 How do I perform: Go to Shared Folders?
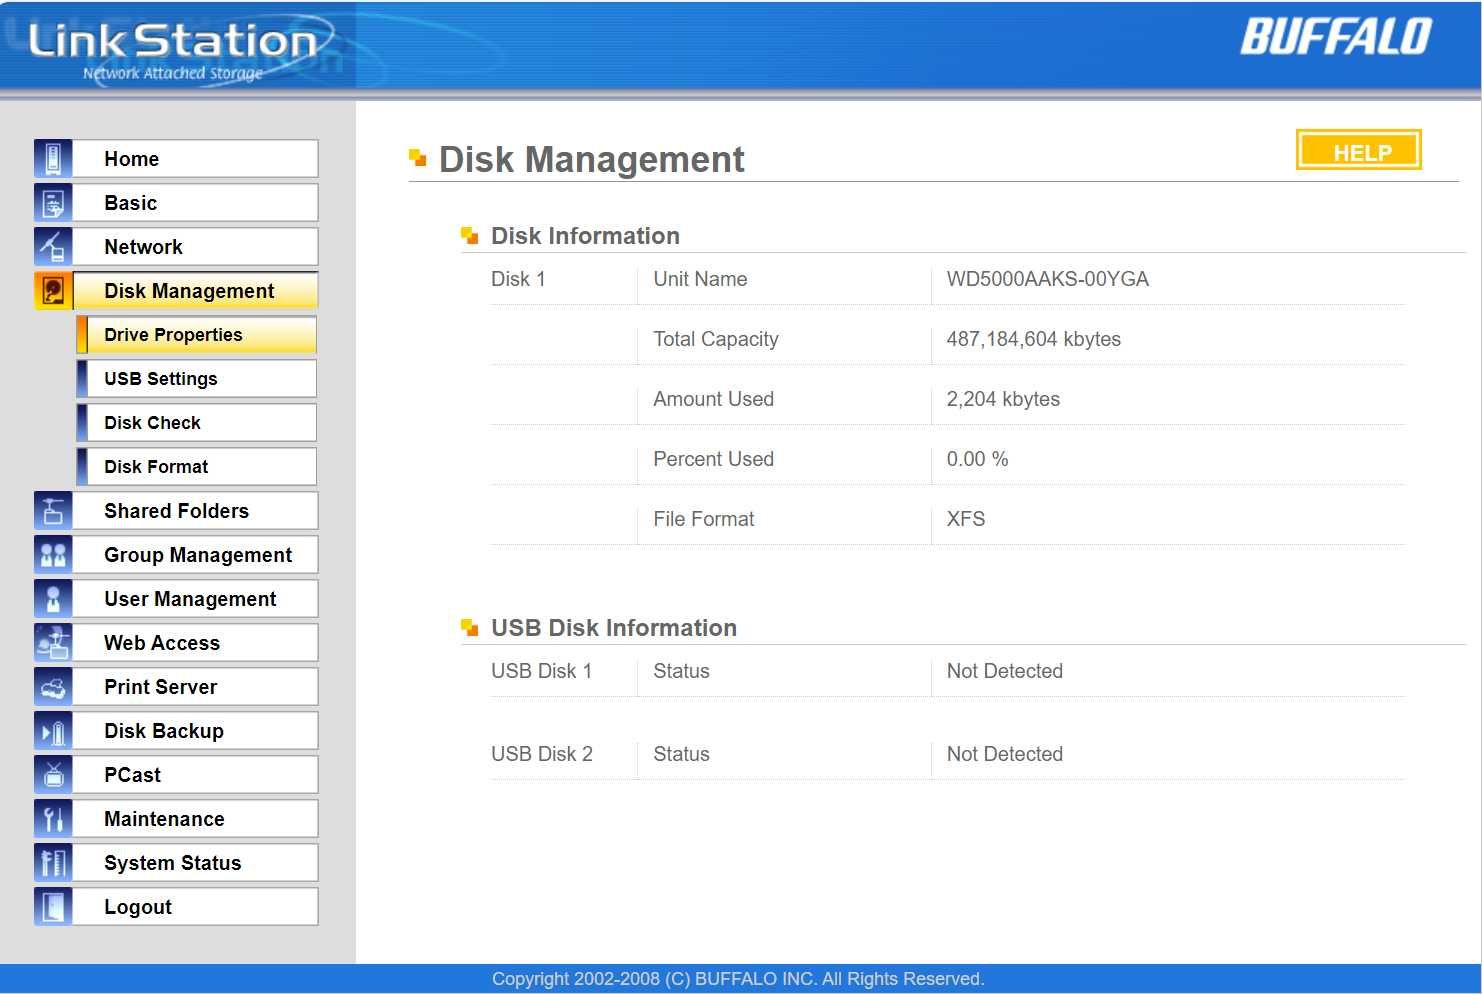click(x=196, y=511)
